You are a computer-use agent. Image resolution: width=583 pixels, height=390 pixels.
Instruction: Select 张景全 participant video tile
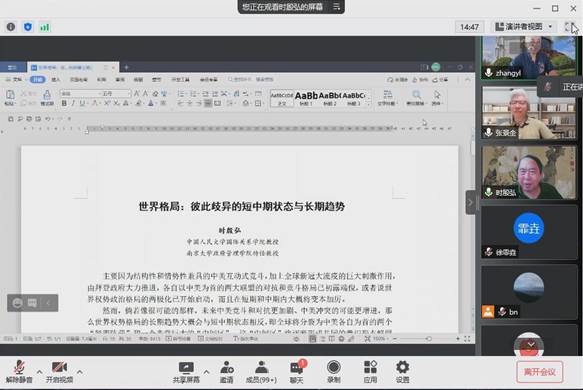[x=529, y=113]
